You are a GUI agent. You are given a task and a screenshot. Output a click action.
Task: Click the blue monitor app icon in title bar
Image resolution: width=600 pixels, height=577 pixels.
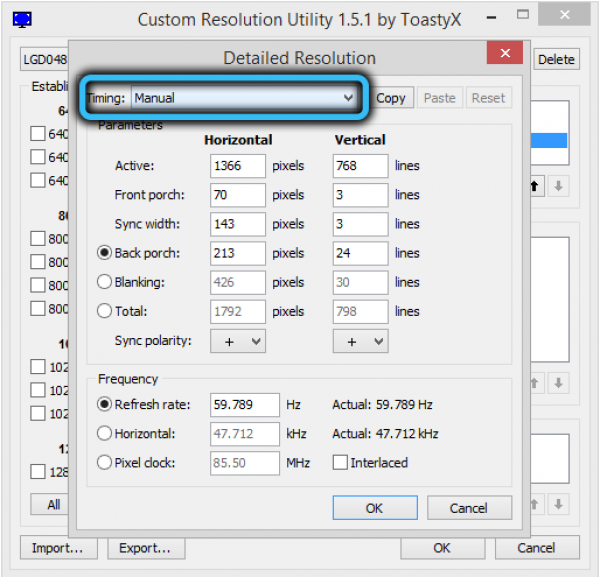pos(22,19)
